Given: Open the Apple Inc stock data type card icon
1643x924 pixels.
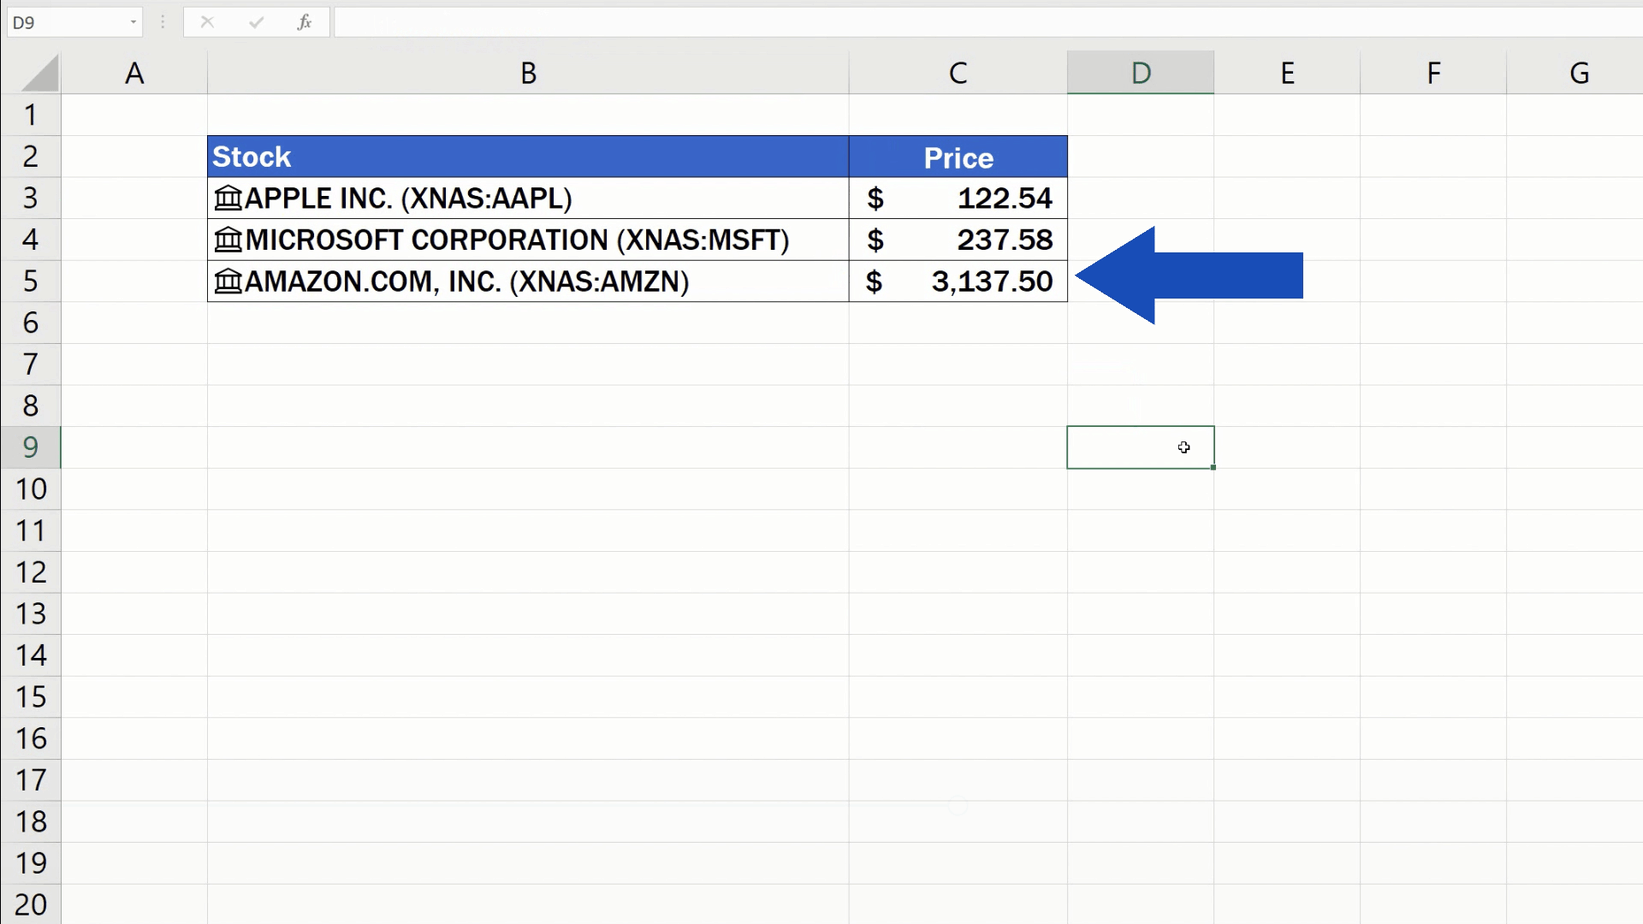Looking at the screenshot, I should [227, 198].
